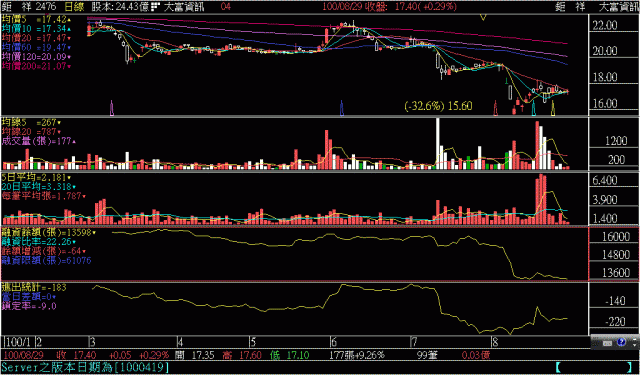Select the 每筆平均張=1.787 legend entry
The width and height of the screenshot is (640, 375).
coord(44,196)
